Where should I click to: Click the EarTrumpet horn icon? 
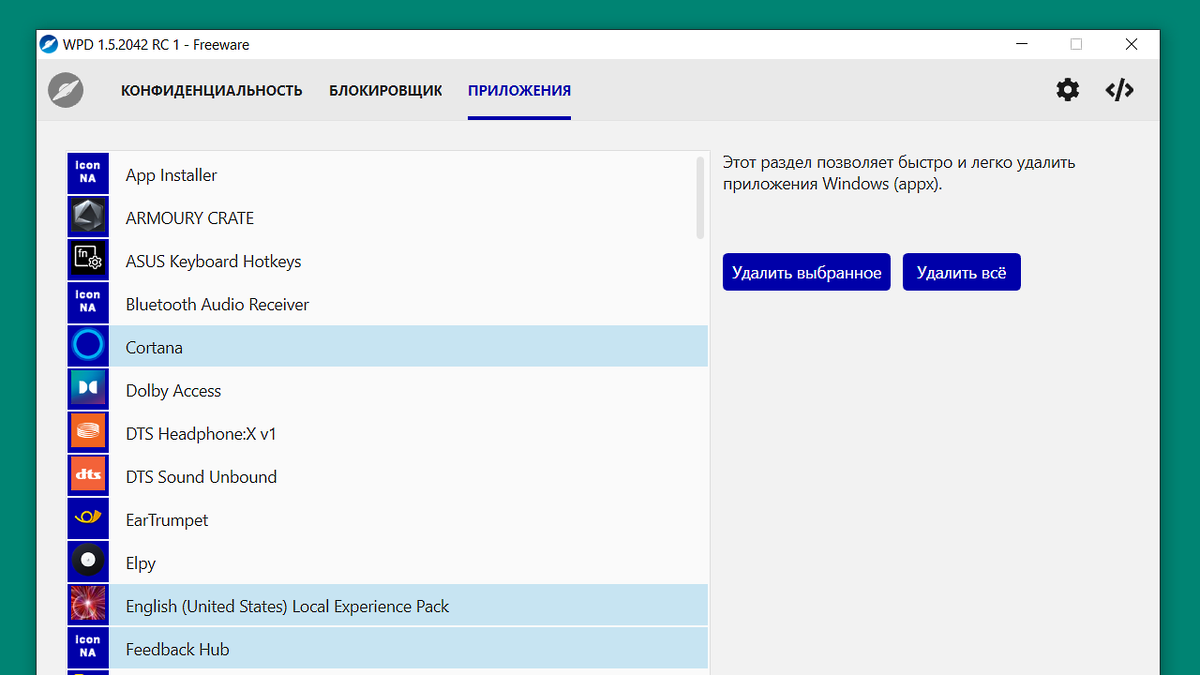[x=88, y=519]
